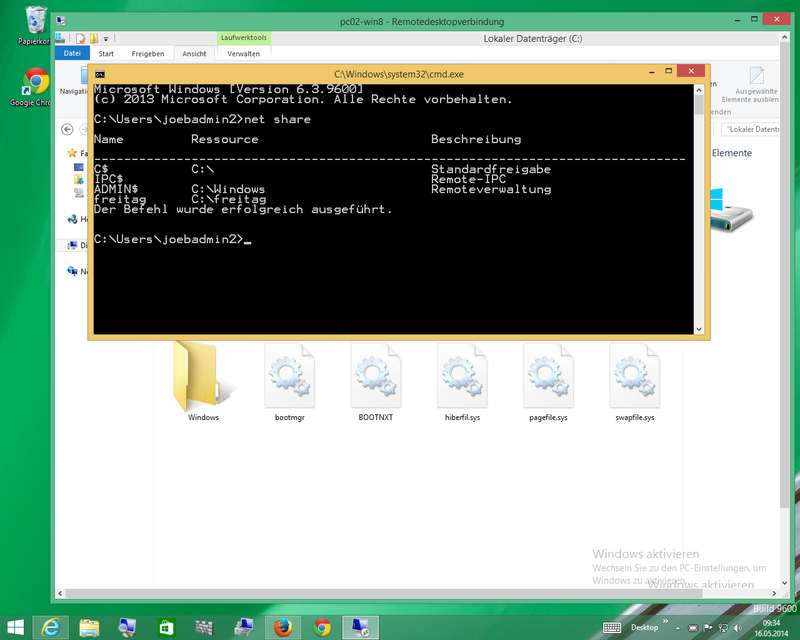Launch Internet Explorer from the taskbar
This screenshot has width=800, height=640.
click(x=51, y=627)
